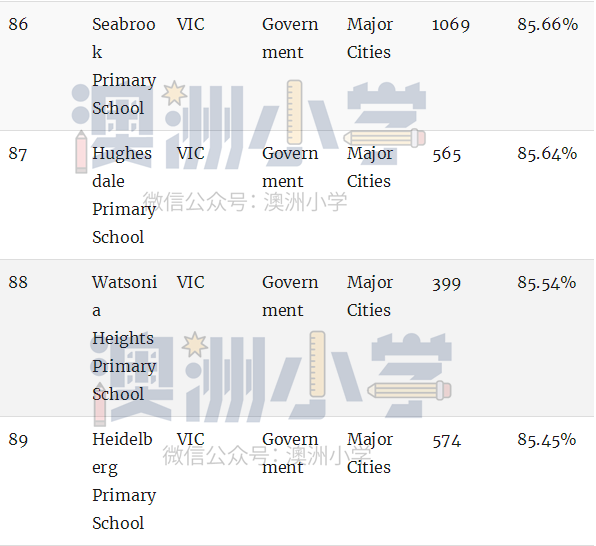Click the 399 enrolment value

click(447, 283)
